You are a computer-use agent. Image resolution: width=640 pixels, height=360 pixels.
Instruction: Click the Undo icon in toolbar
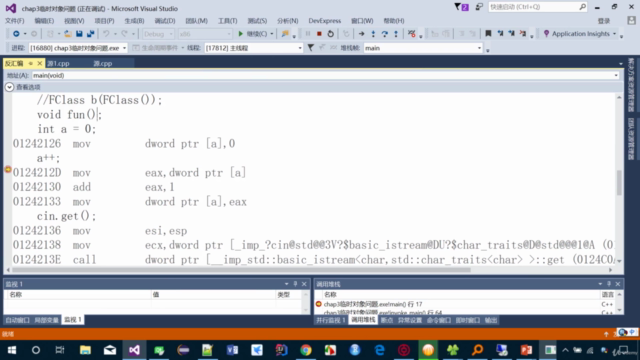(106, 34)
